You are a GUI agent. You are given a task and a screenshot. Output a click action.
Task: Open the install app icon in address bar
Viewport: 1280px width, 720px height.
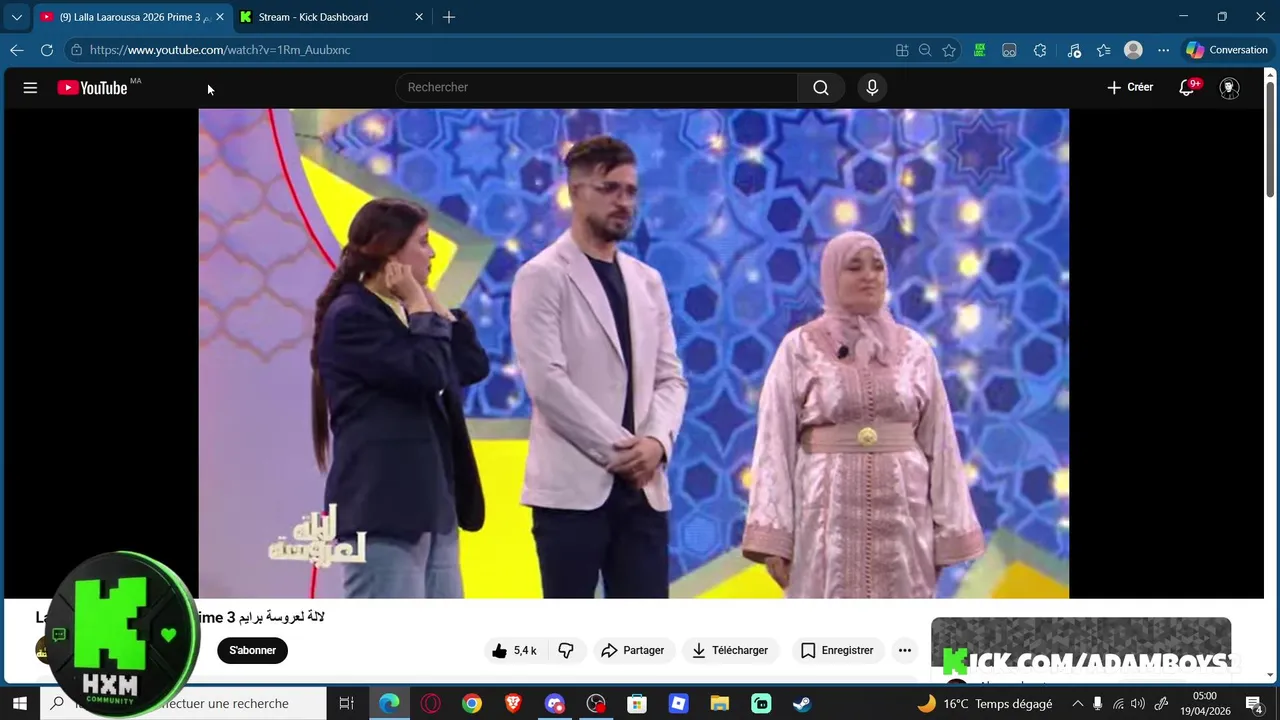(x=902, y=50)
